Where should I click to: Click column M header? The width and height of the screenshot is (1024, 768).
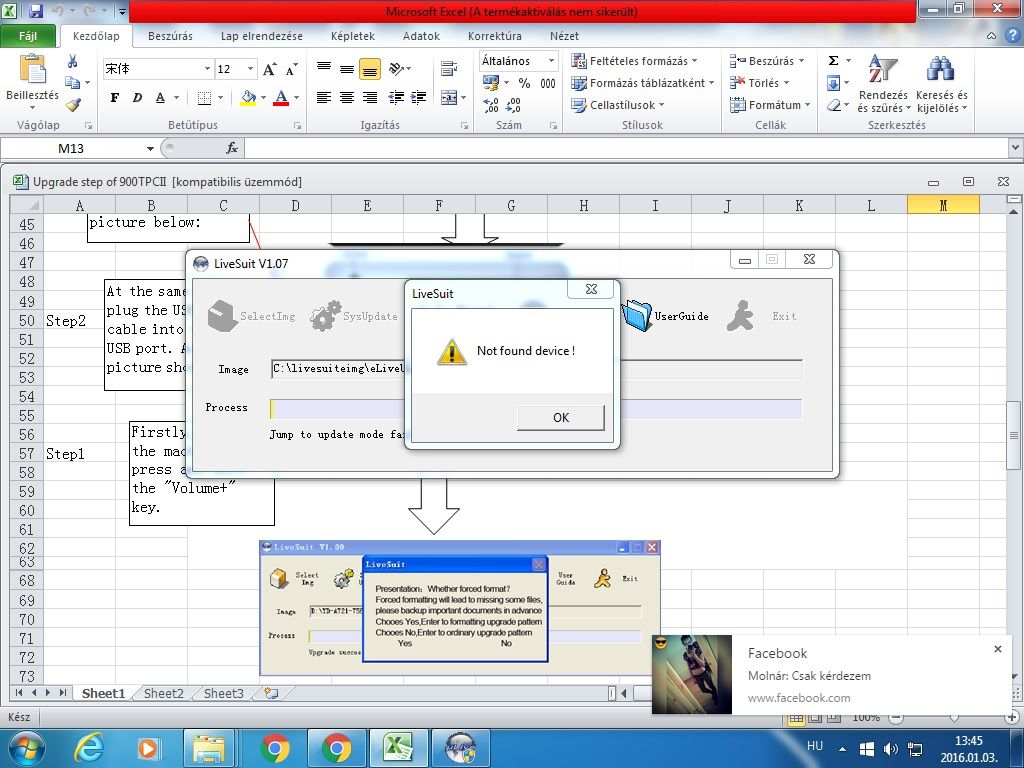943,206
